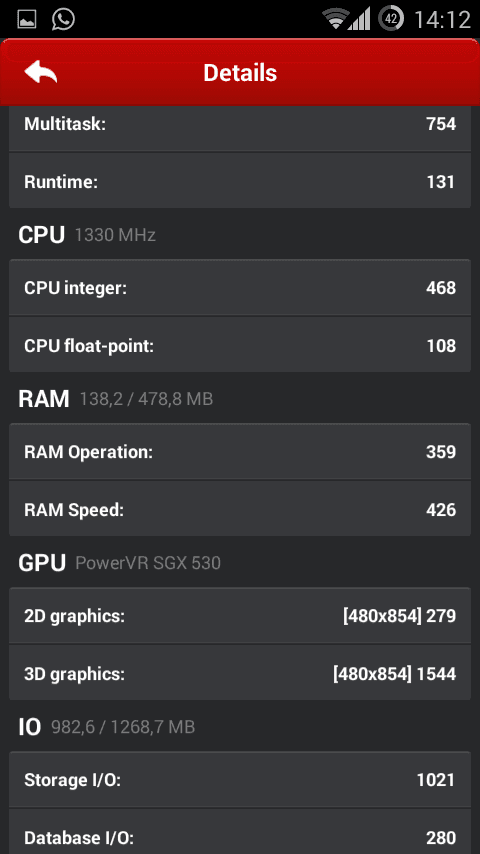Tap the circular battery indicator showing 42
480x854 pixels.
click(391, 19)
